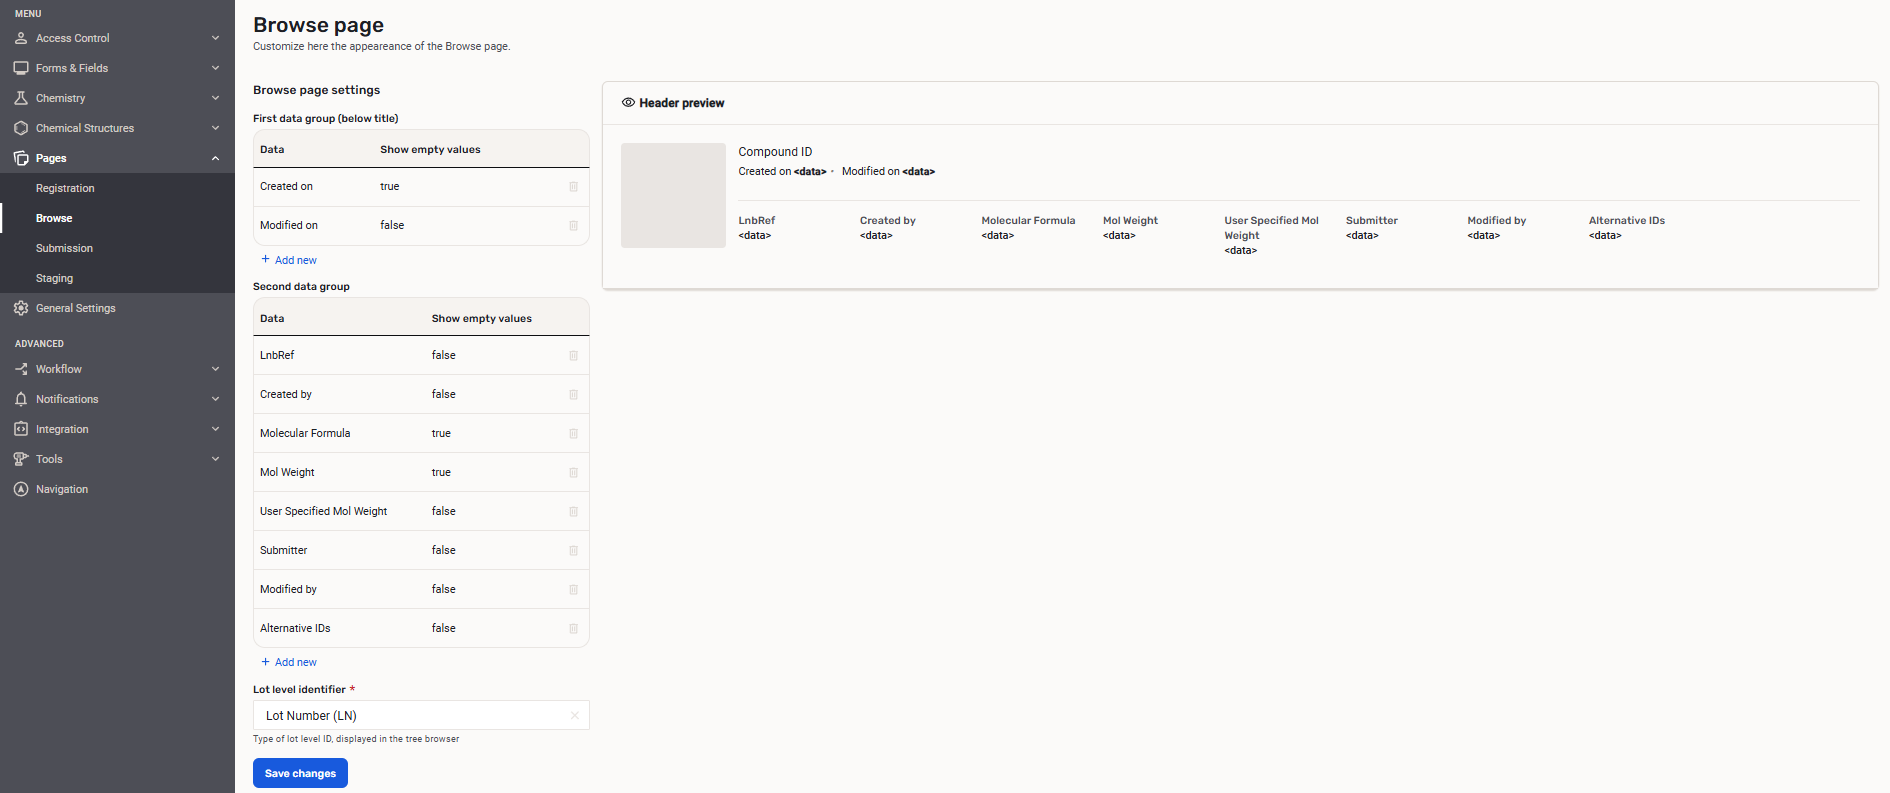Expand the Forms & Fields section
Viewport: 1890px width, 793px height.
click(x=215, y=68)
